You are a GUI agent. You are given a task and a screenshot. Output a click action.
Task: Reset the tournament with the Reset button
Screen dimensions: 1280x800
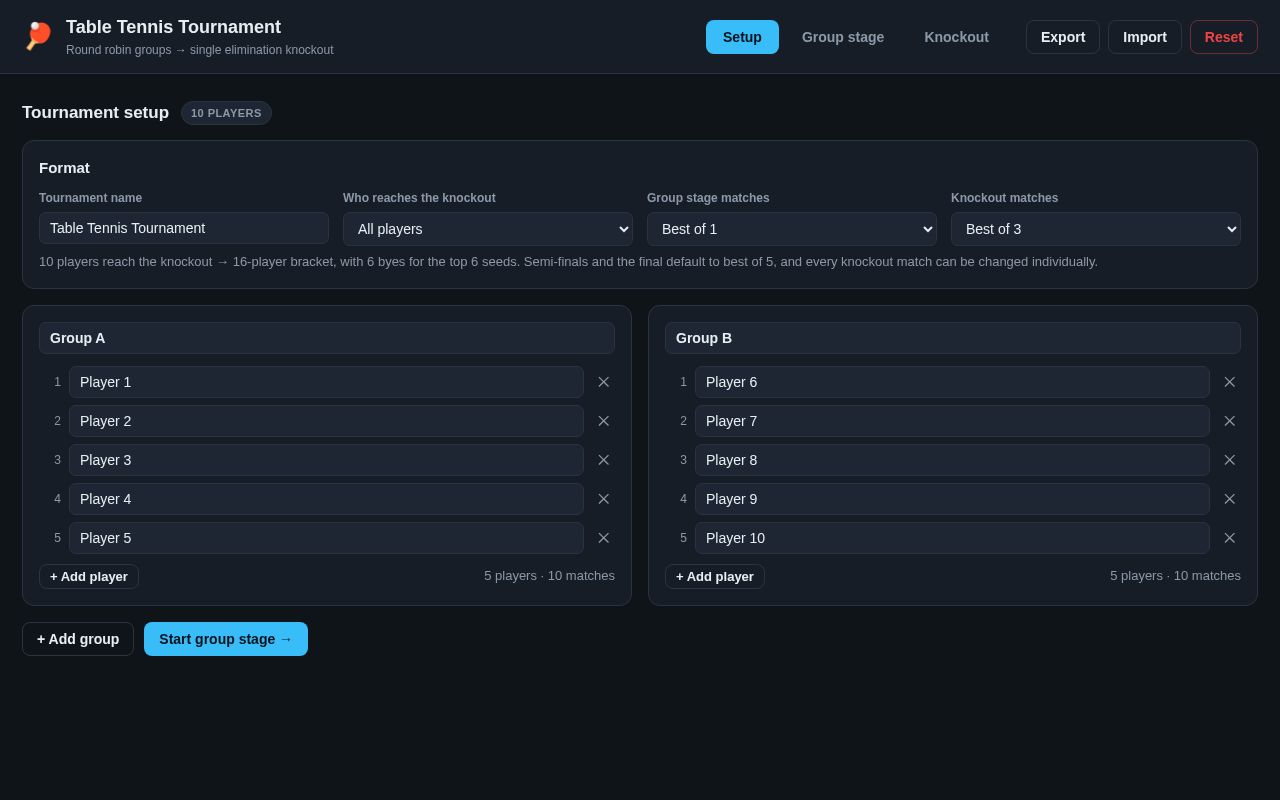click(1224, 37)
